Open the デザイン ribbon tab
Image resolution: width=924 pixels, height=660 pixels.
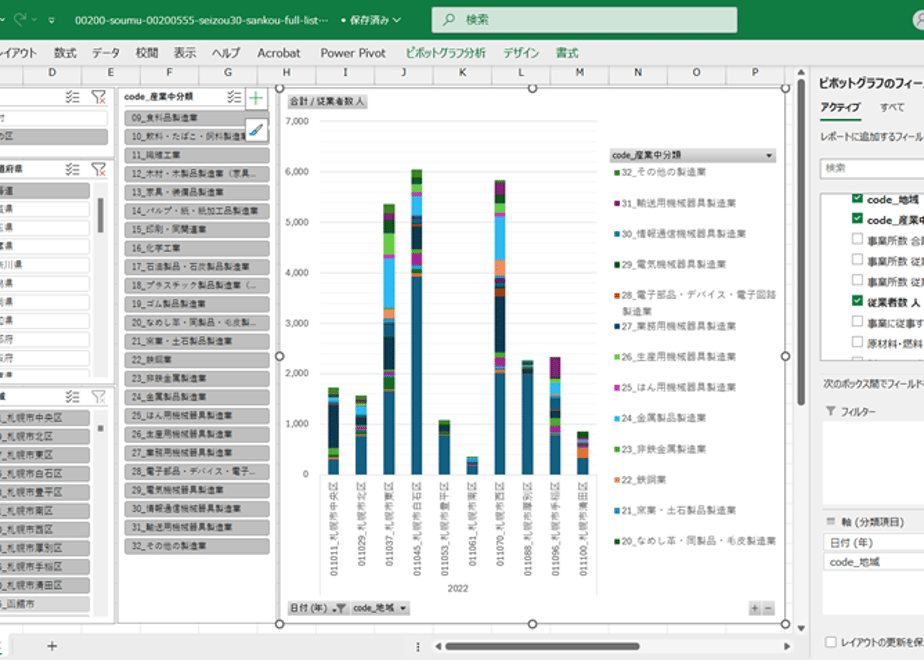click(521, 53)
